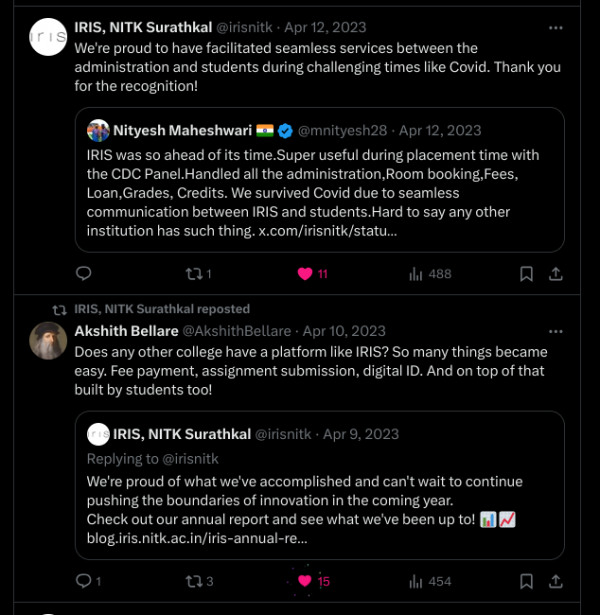
Task: Unlike the tweet with 15 likes
Action: point(304,581)
